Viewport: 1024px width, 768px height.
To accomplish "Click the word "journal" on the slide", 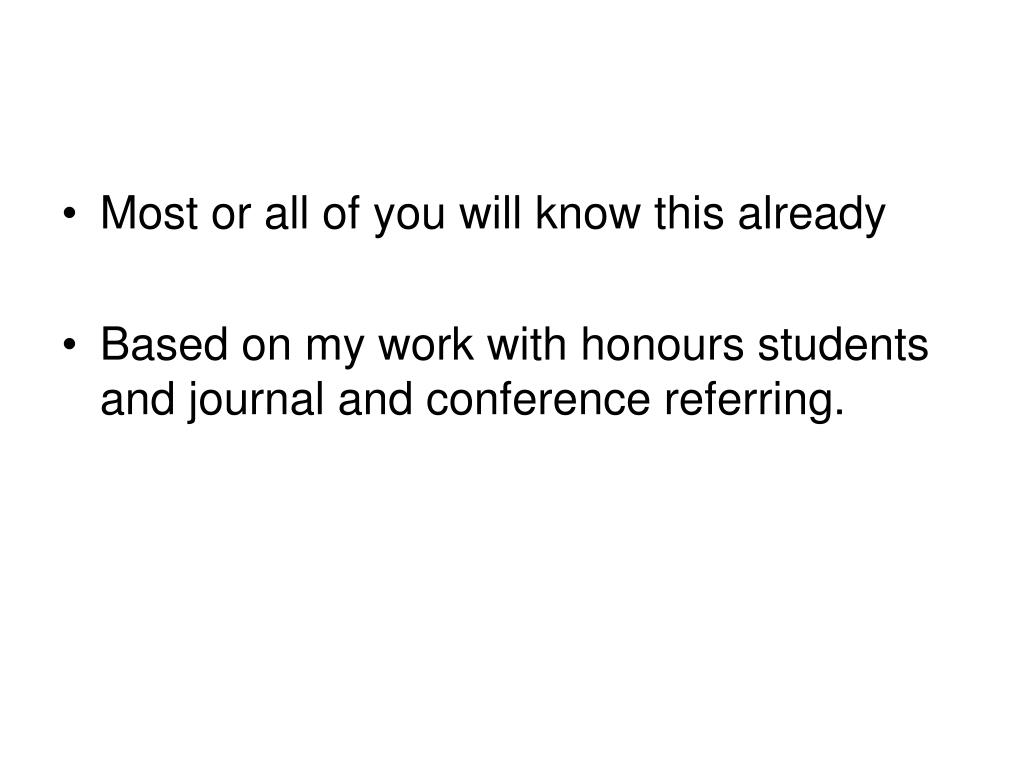I will pos(255,401).
